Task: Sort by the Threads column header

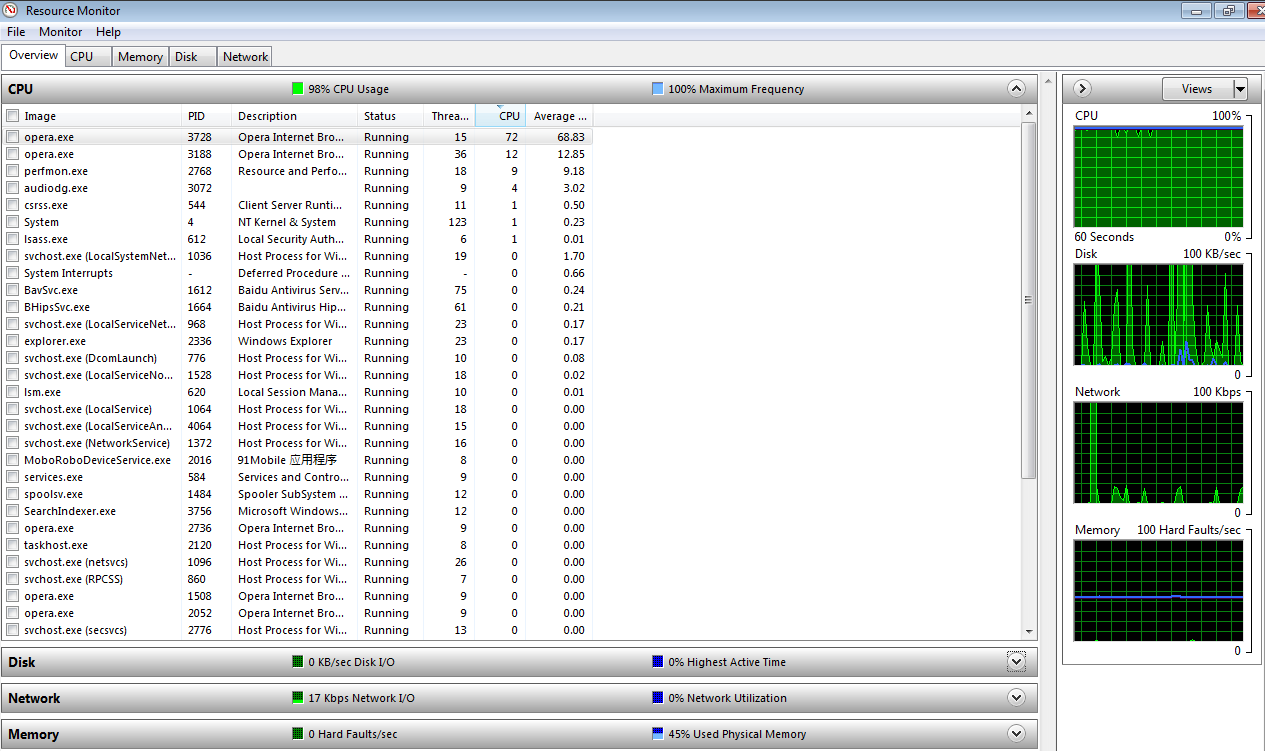Action: click(449, 116)
